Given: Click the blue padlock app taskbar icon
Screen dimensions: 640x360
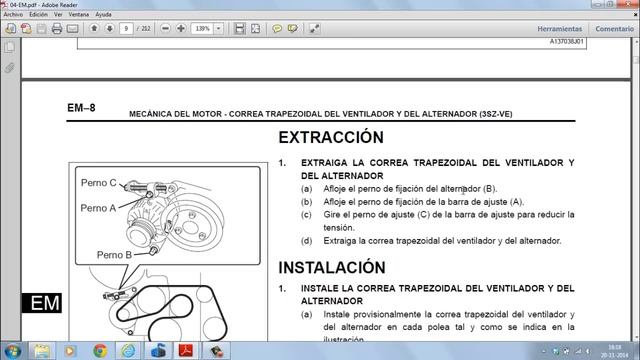Looking at the screenshot, I should [158, 351].
